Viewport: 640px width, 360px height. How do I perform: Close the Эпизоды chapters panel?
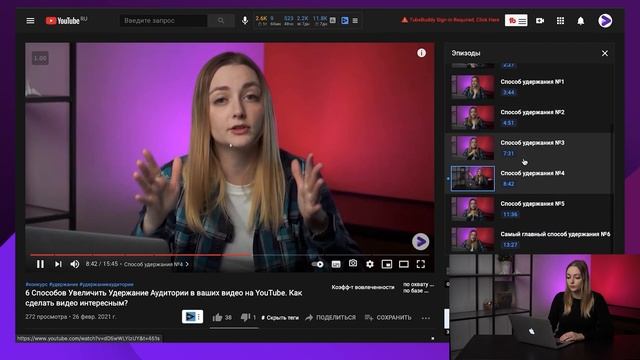[x=604, y=53]
